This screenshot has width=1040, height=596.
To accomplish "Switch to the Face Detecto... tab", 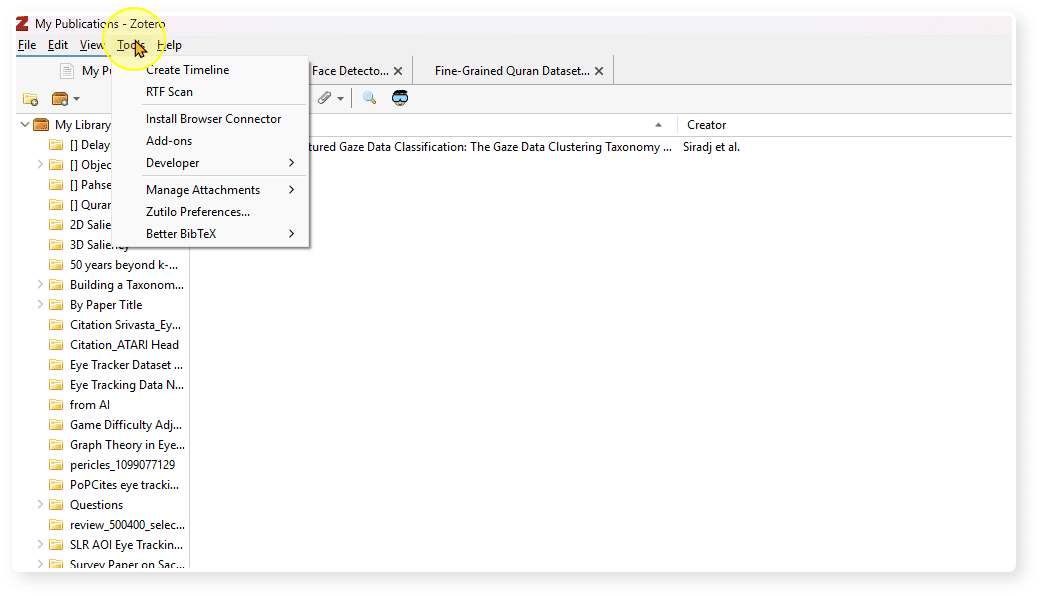I will (x=350, y=71).
